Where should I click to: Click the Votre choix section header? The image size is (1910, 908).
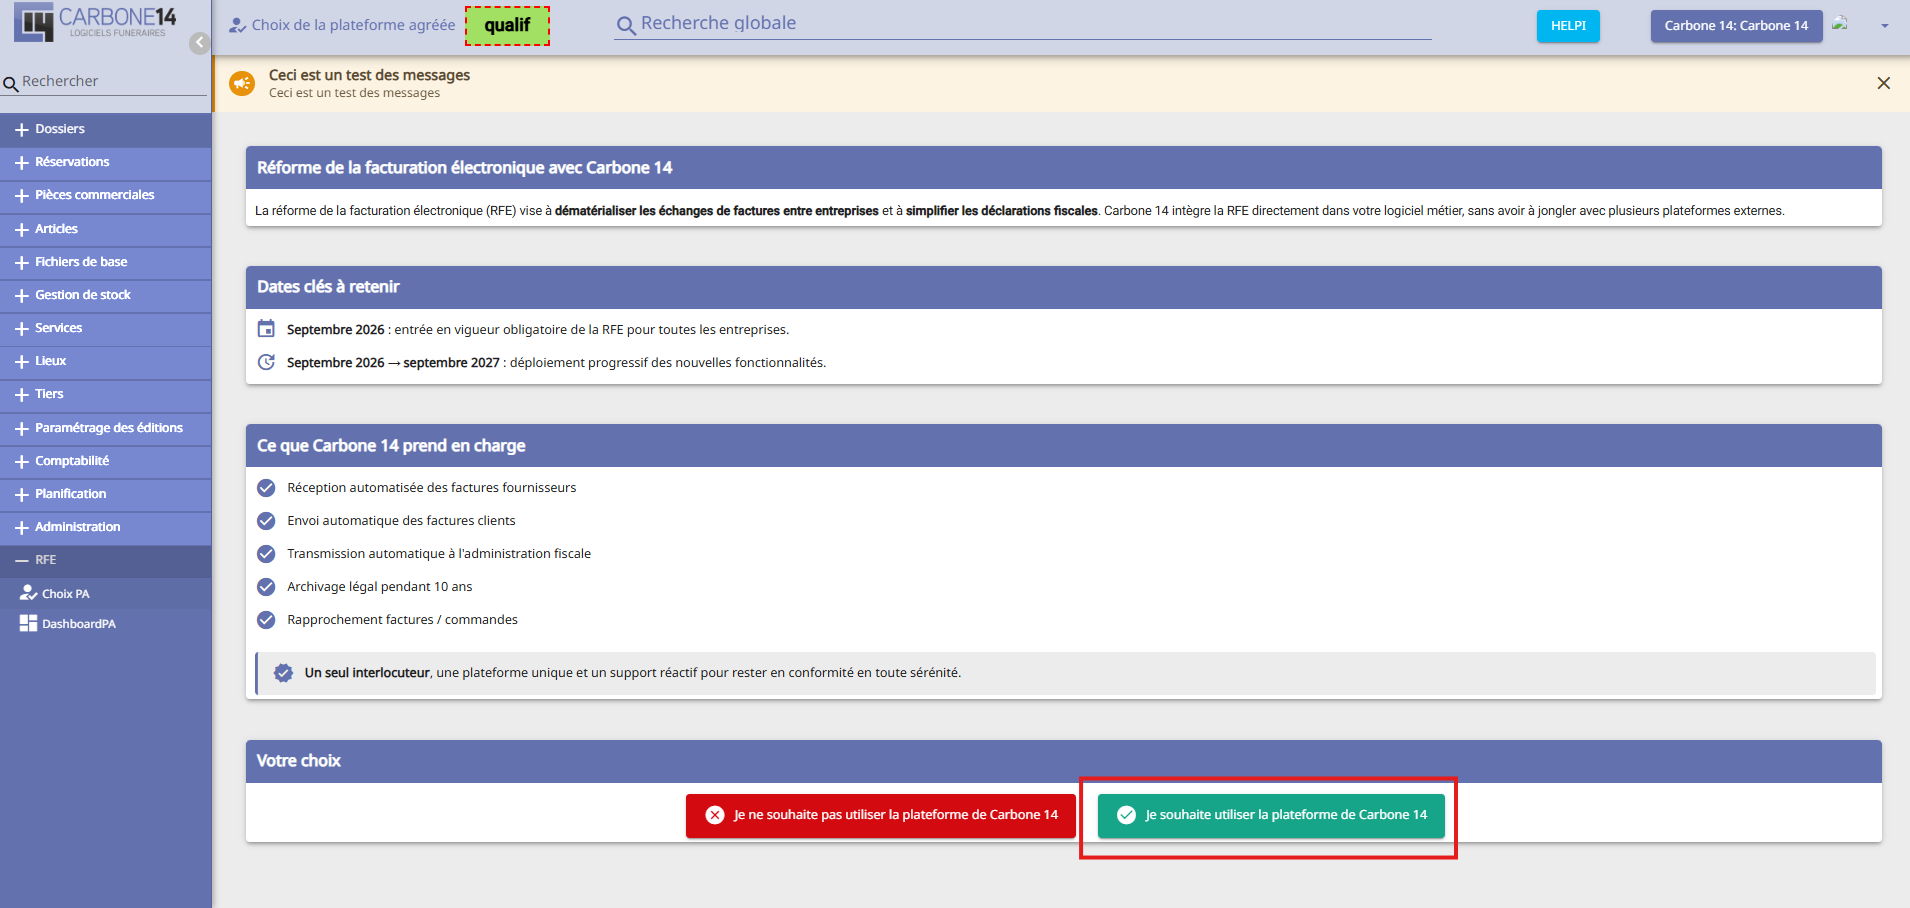(1064, 761)
